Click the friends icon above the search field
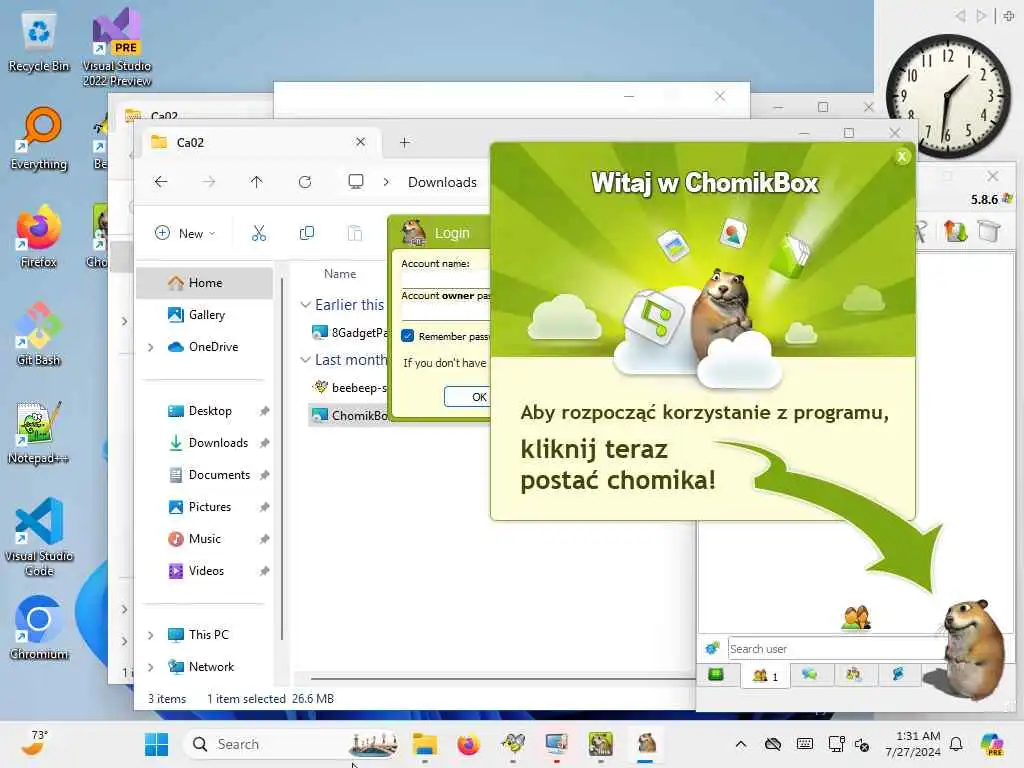1024x768 pixels. coord(856,616)
